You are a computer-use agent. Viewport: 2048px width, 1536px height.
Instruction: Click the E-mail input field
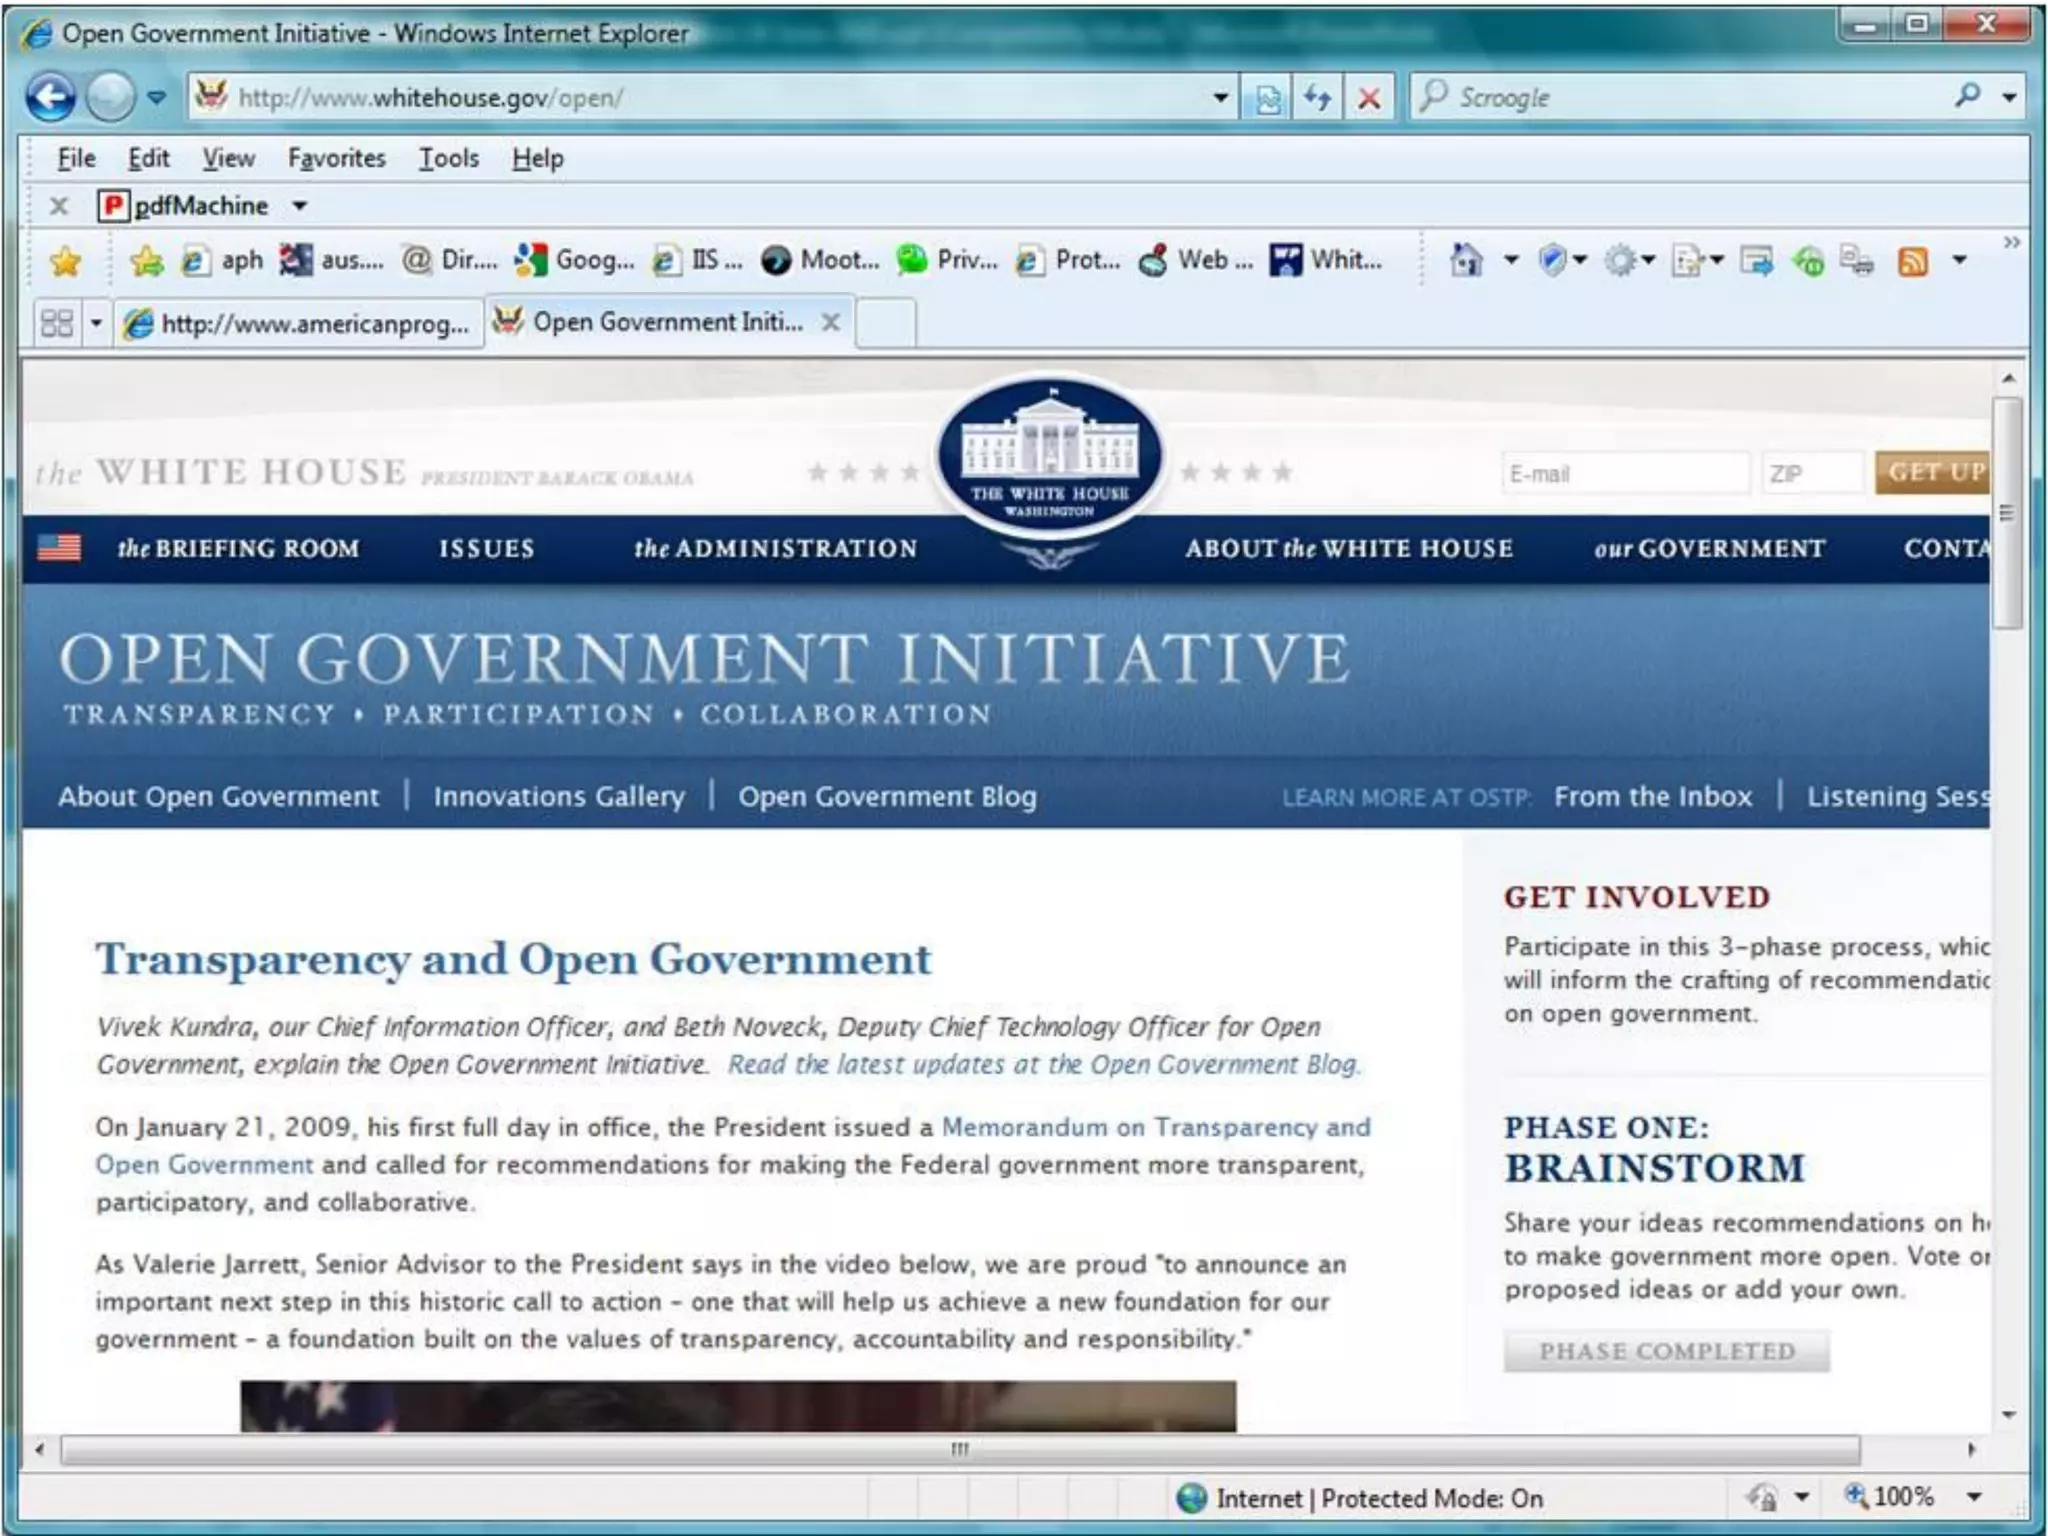point(1624,474)
